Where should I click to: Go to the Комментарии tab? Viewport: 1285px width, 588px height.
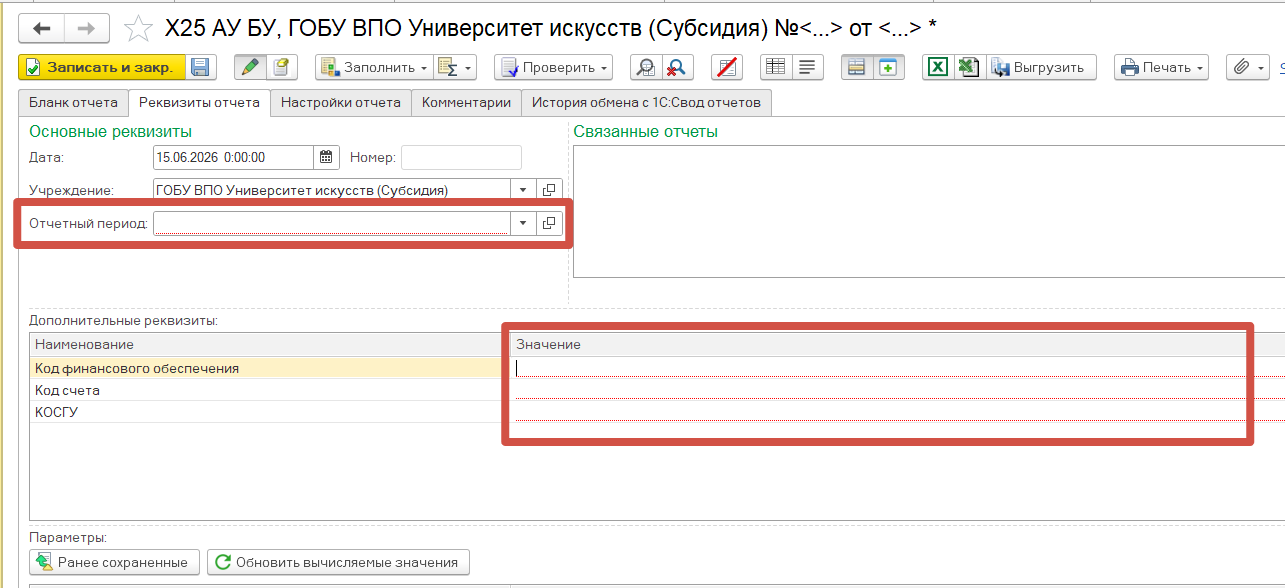(466, 102)
